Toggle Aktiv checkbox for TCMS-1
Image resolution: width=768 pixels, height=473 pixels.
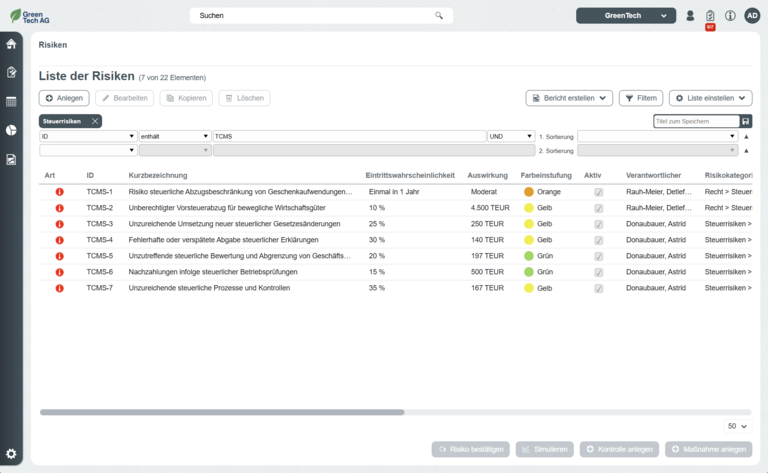pos(599,192)
